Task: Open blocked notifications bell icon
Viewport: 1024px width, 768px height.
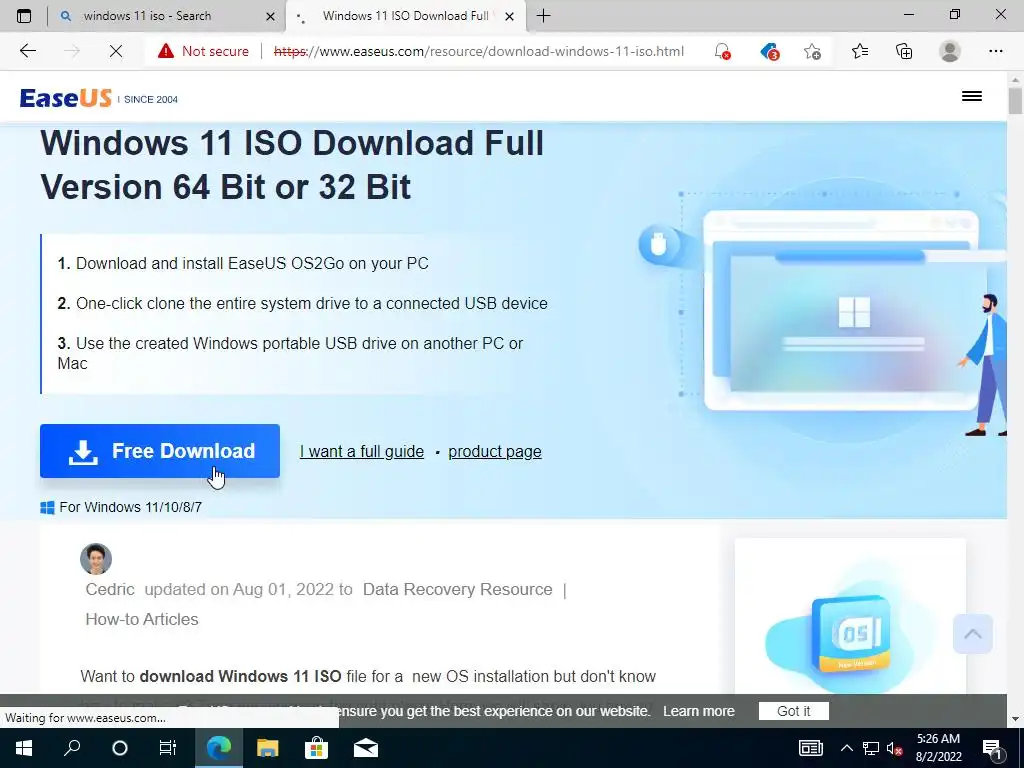Action: click(x=722, y=51)
